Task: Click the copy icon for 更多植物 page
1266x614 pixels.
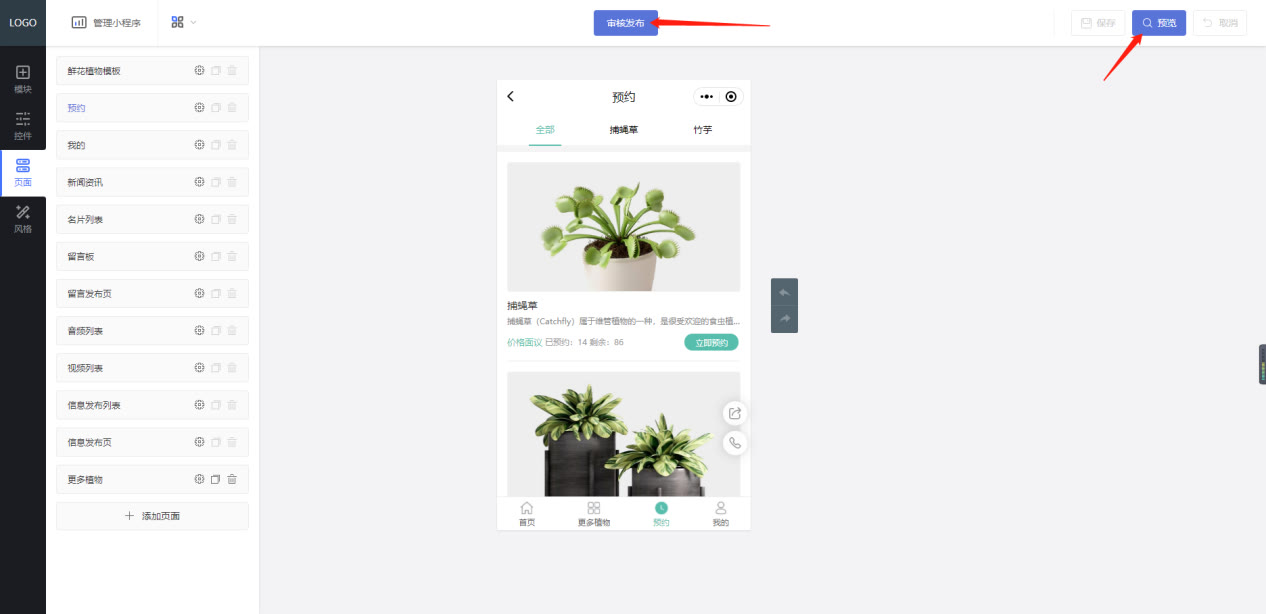Action: (215, 479)
